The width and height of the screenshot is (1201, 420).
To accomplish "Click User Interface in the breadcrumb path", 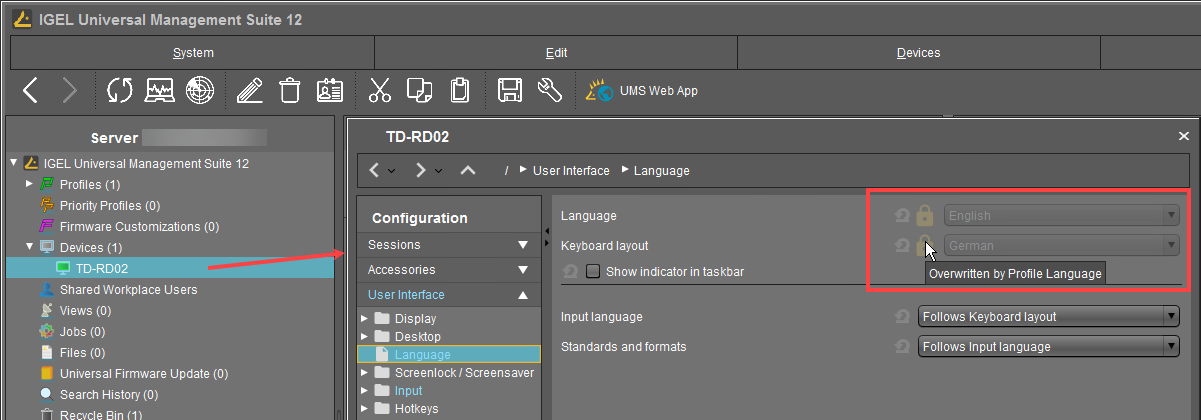I will tap(571, 171).
